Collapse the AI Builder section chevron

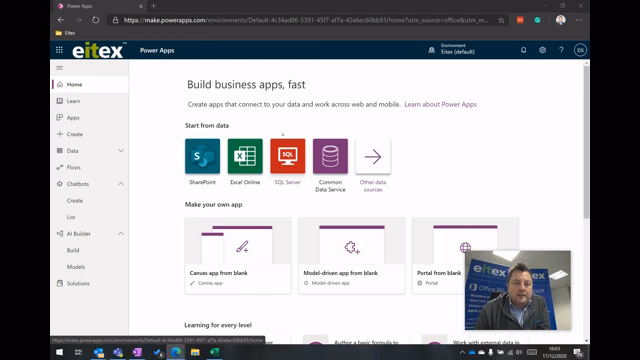[121, 234]
